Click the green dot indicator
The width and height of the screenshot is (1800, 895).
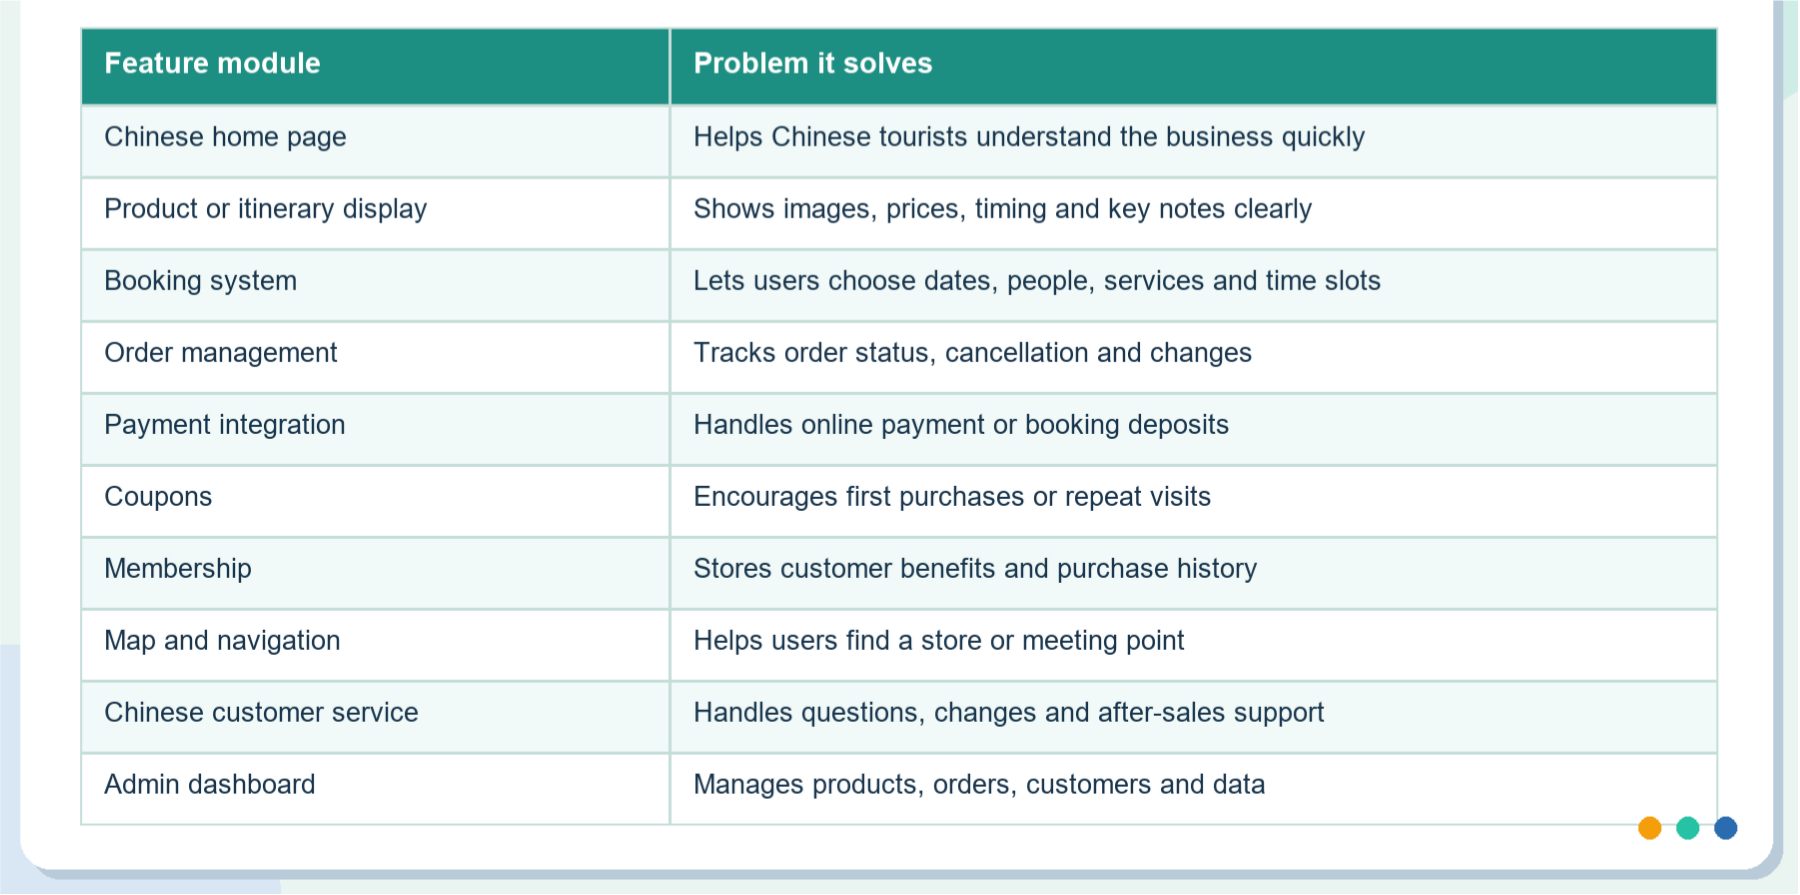click(x=1688, y=828)
